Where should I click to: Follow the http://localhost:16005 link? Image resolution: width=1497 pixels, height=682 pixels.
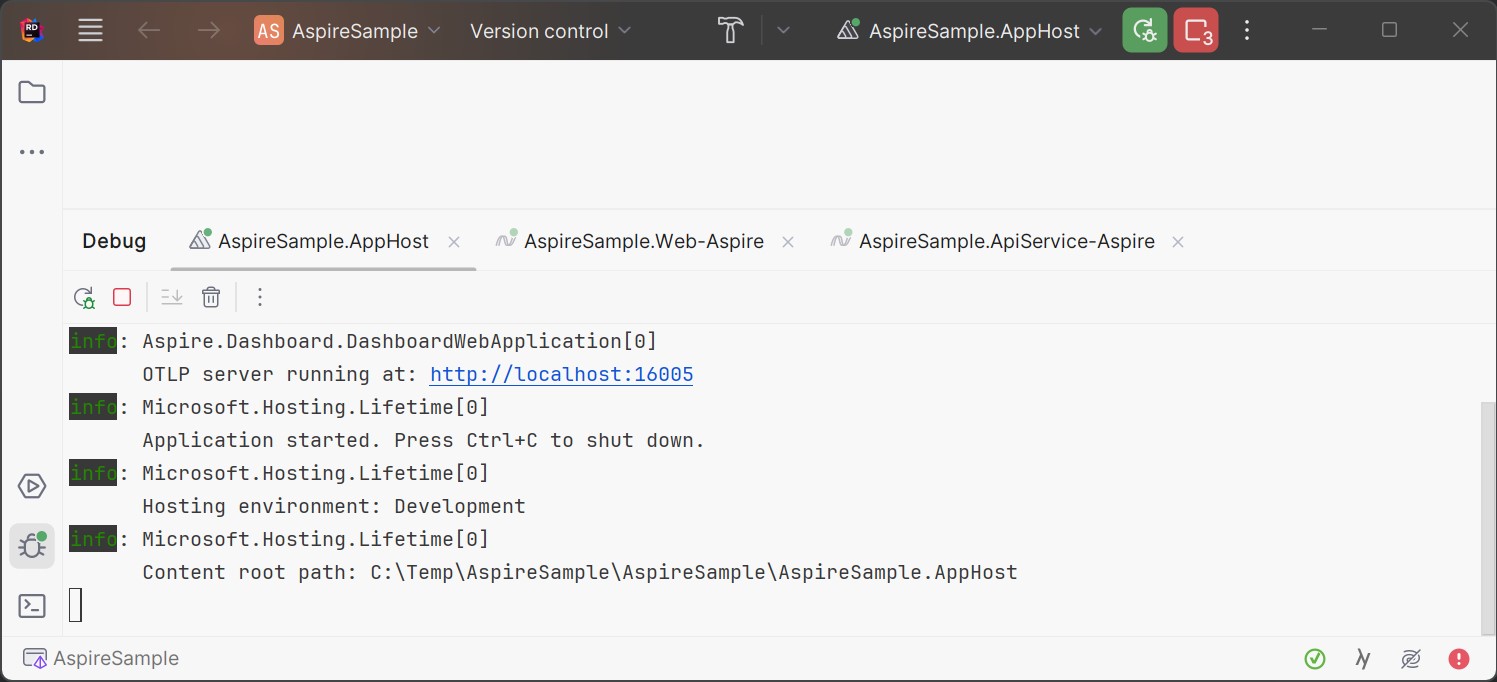560,374
